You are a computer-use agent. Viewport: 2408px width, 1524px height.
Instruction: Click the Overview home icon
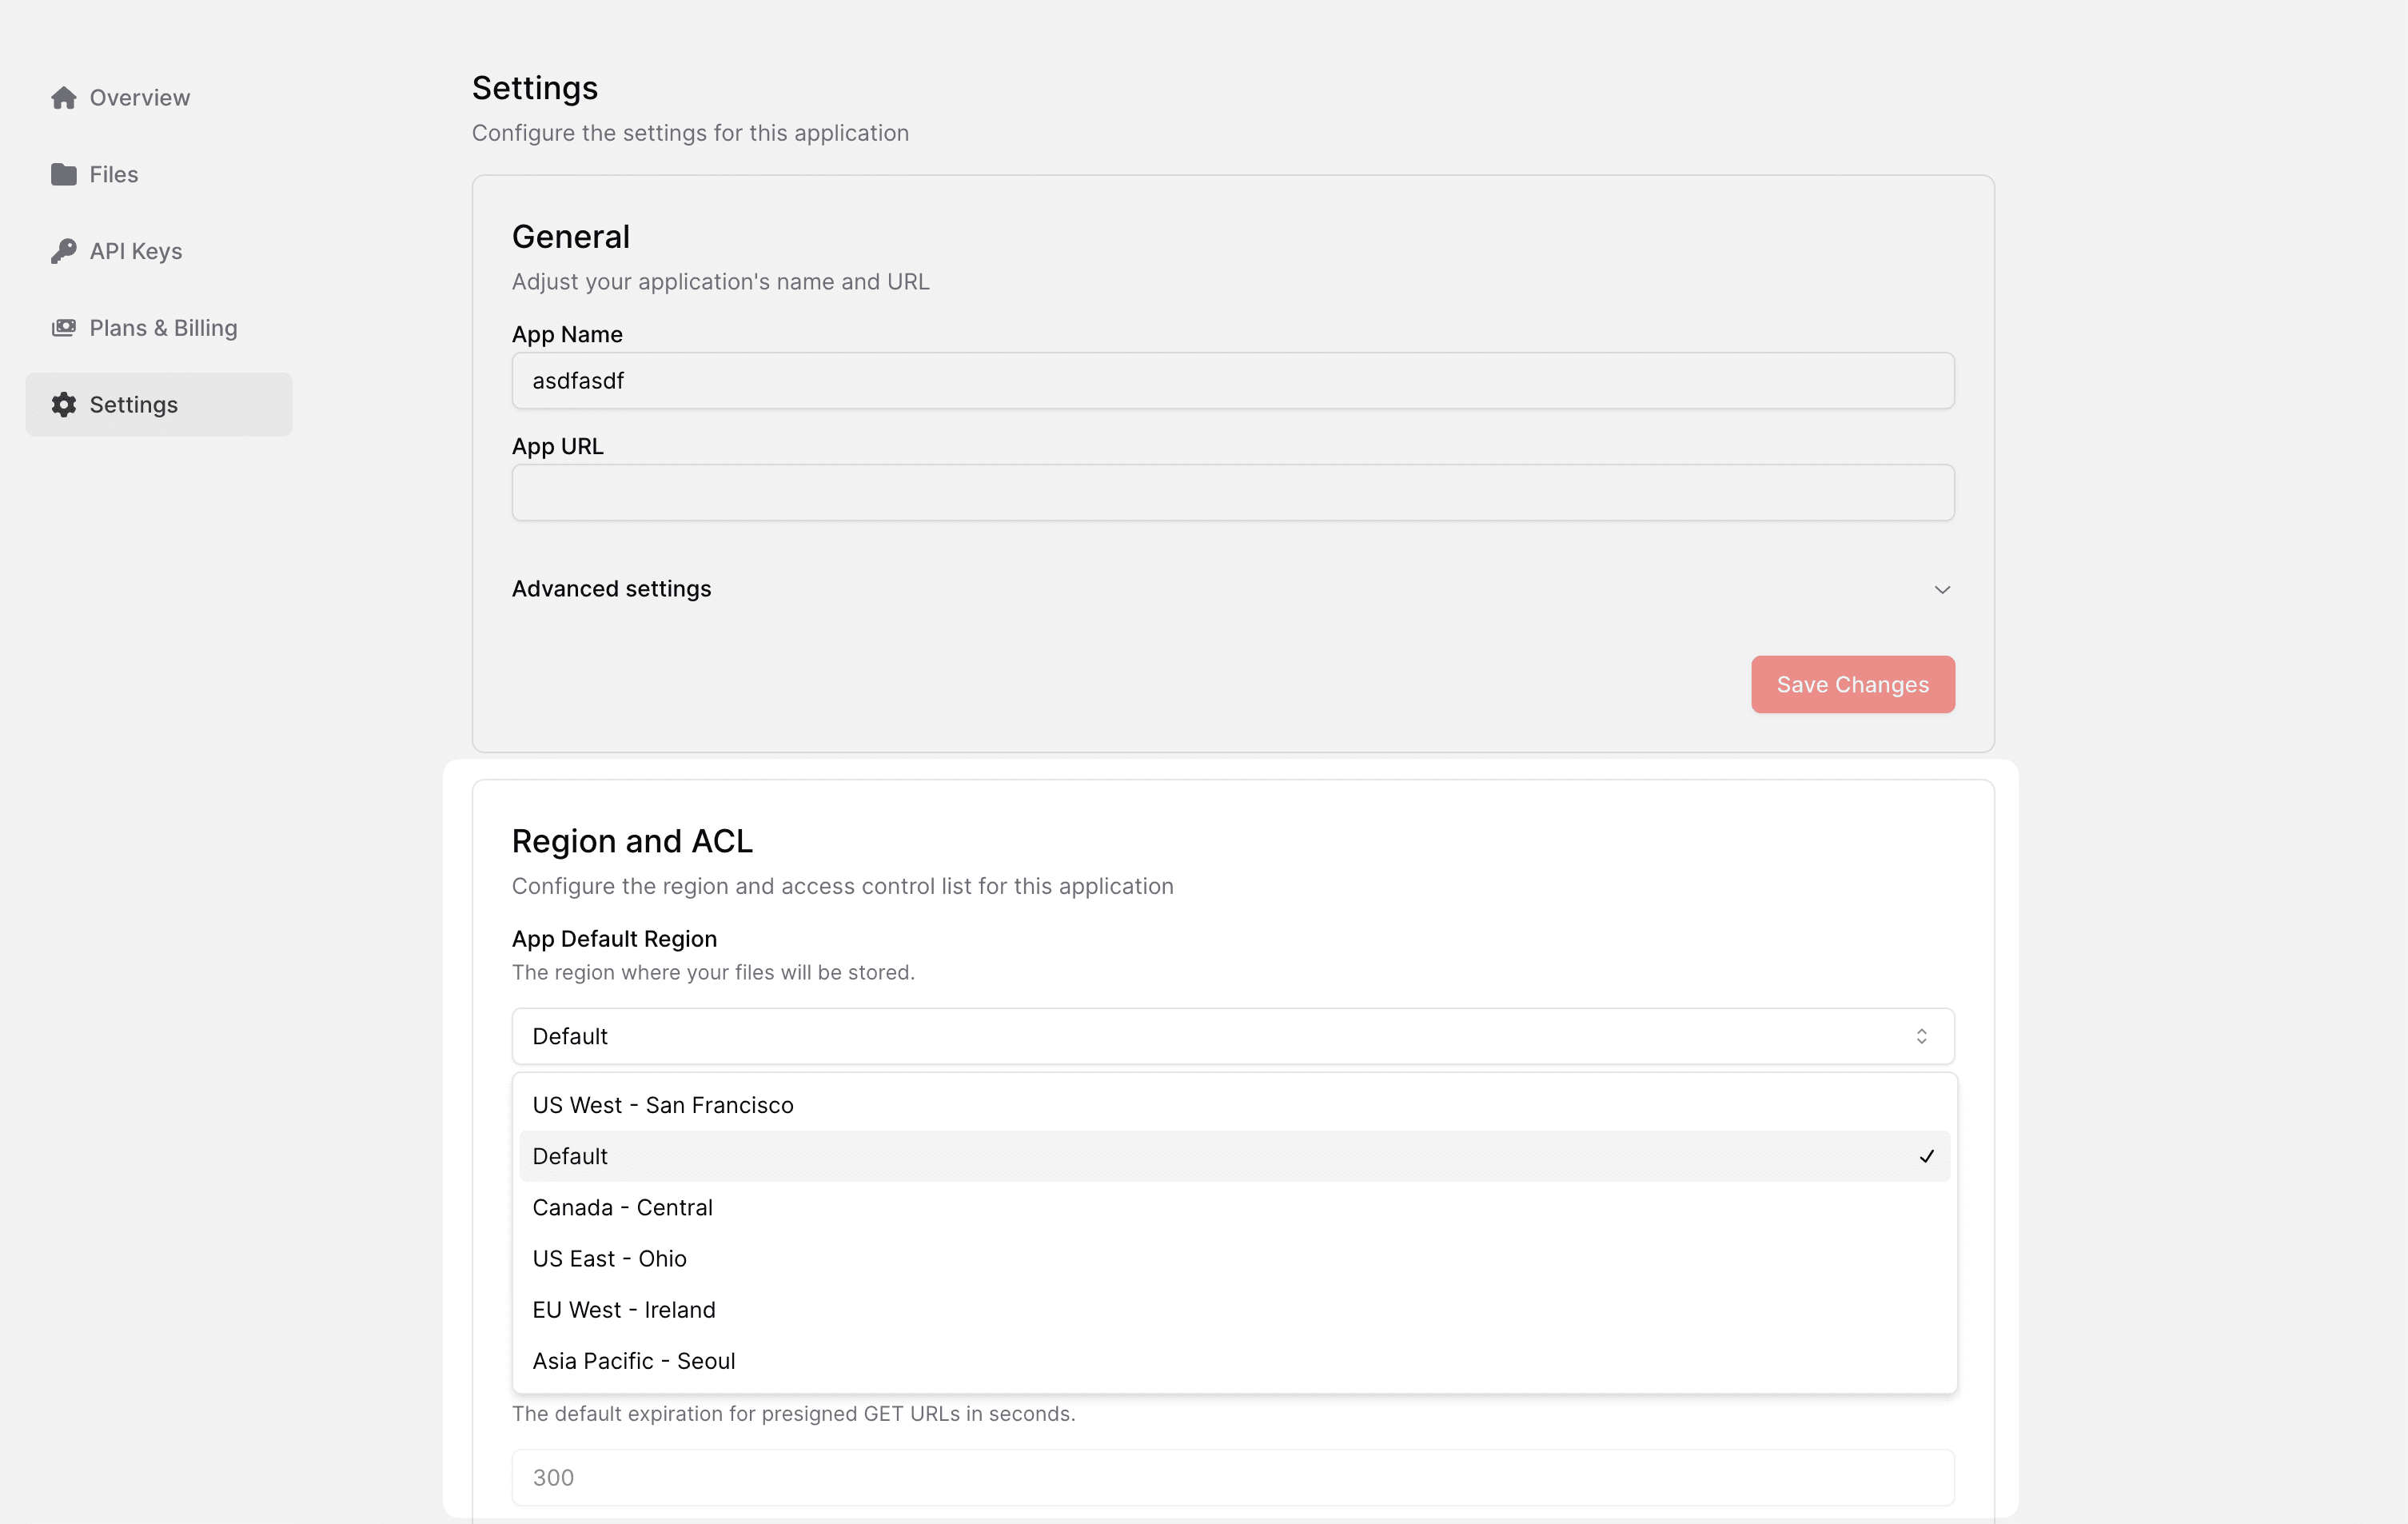click(64, 98)
